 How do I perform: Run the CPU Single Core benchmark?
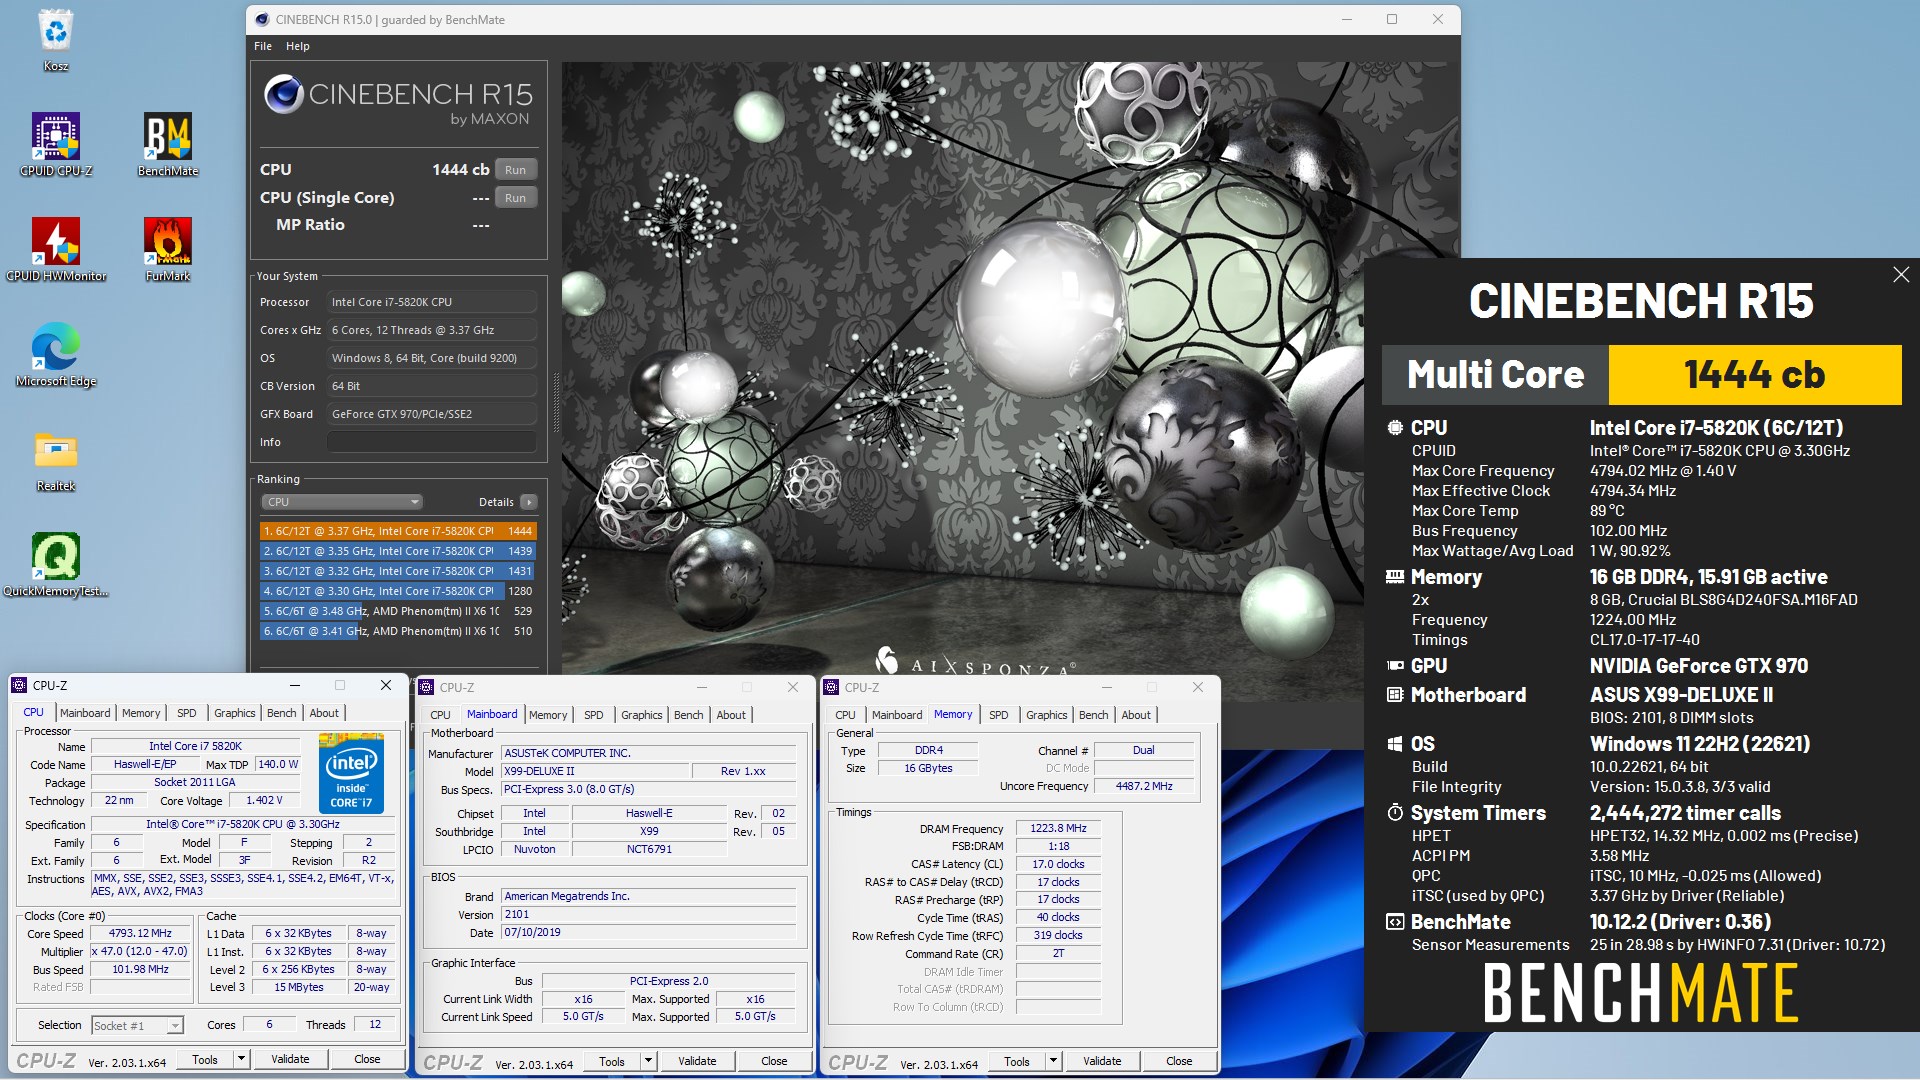[x=515, y=198]
